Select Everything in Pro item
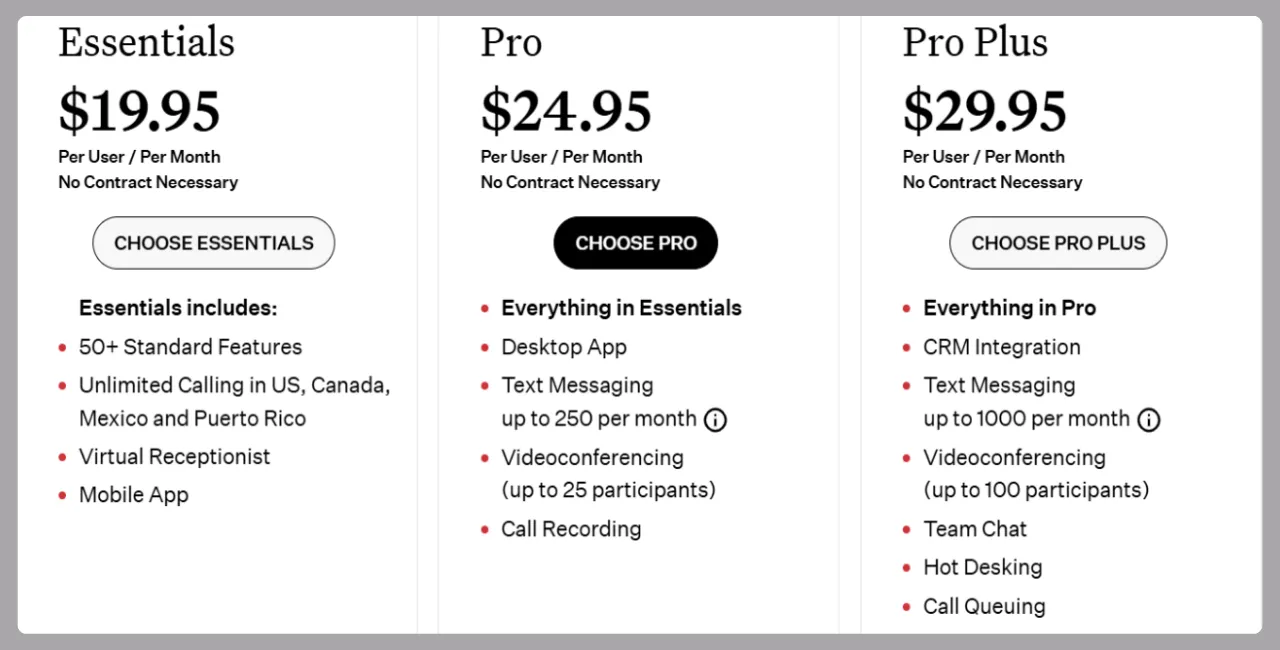Image resolution: width=1280 pixels, height=650 pixels. [x=1009, y=308]
